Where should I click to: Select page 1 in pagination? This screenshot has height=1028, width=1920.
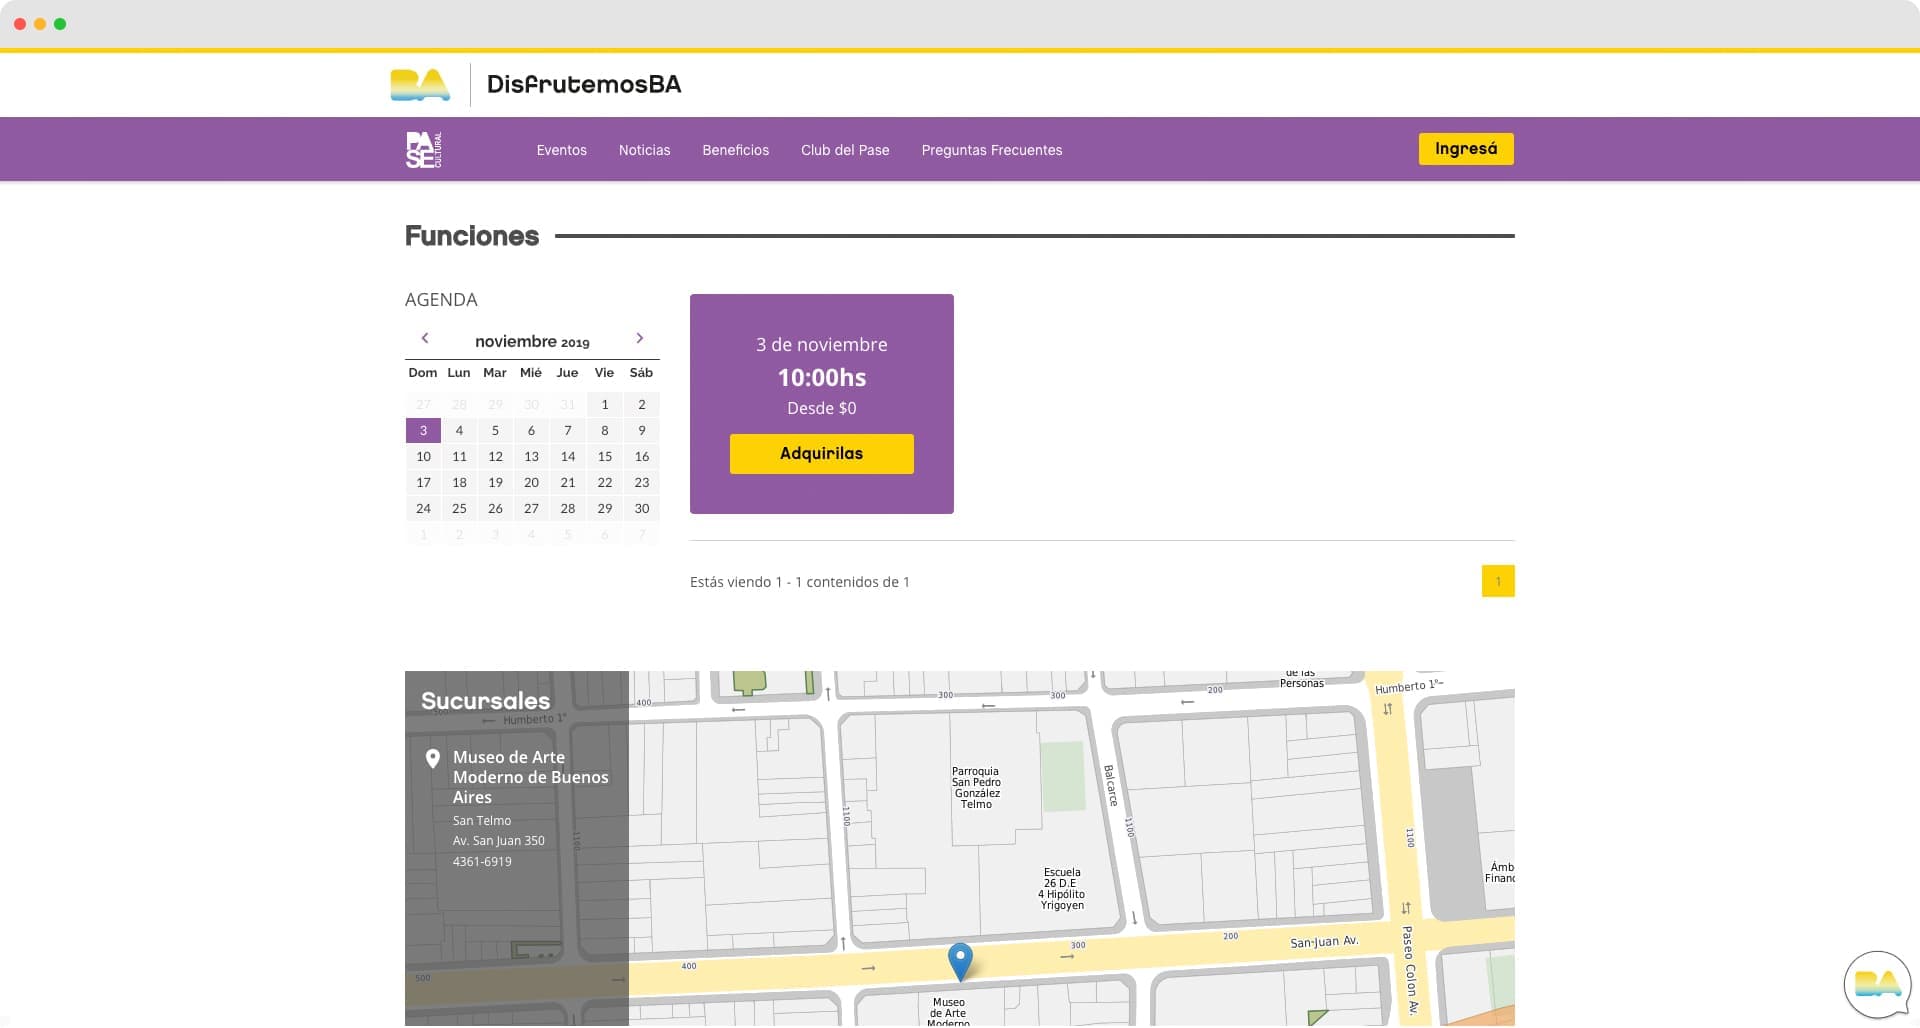pyautogui.click(x=1498, y=582)
